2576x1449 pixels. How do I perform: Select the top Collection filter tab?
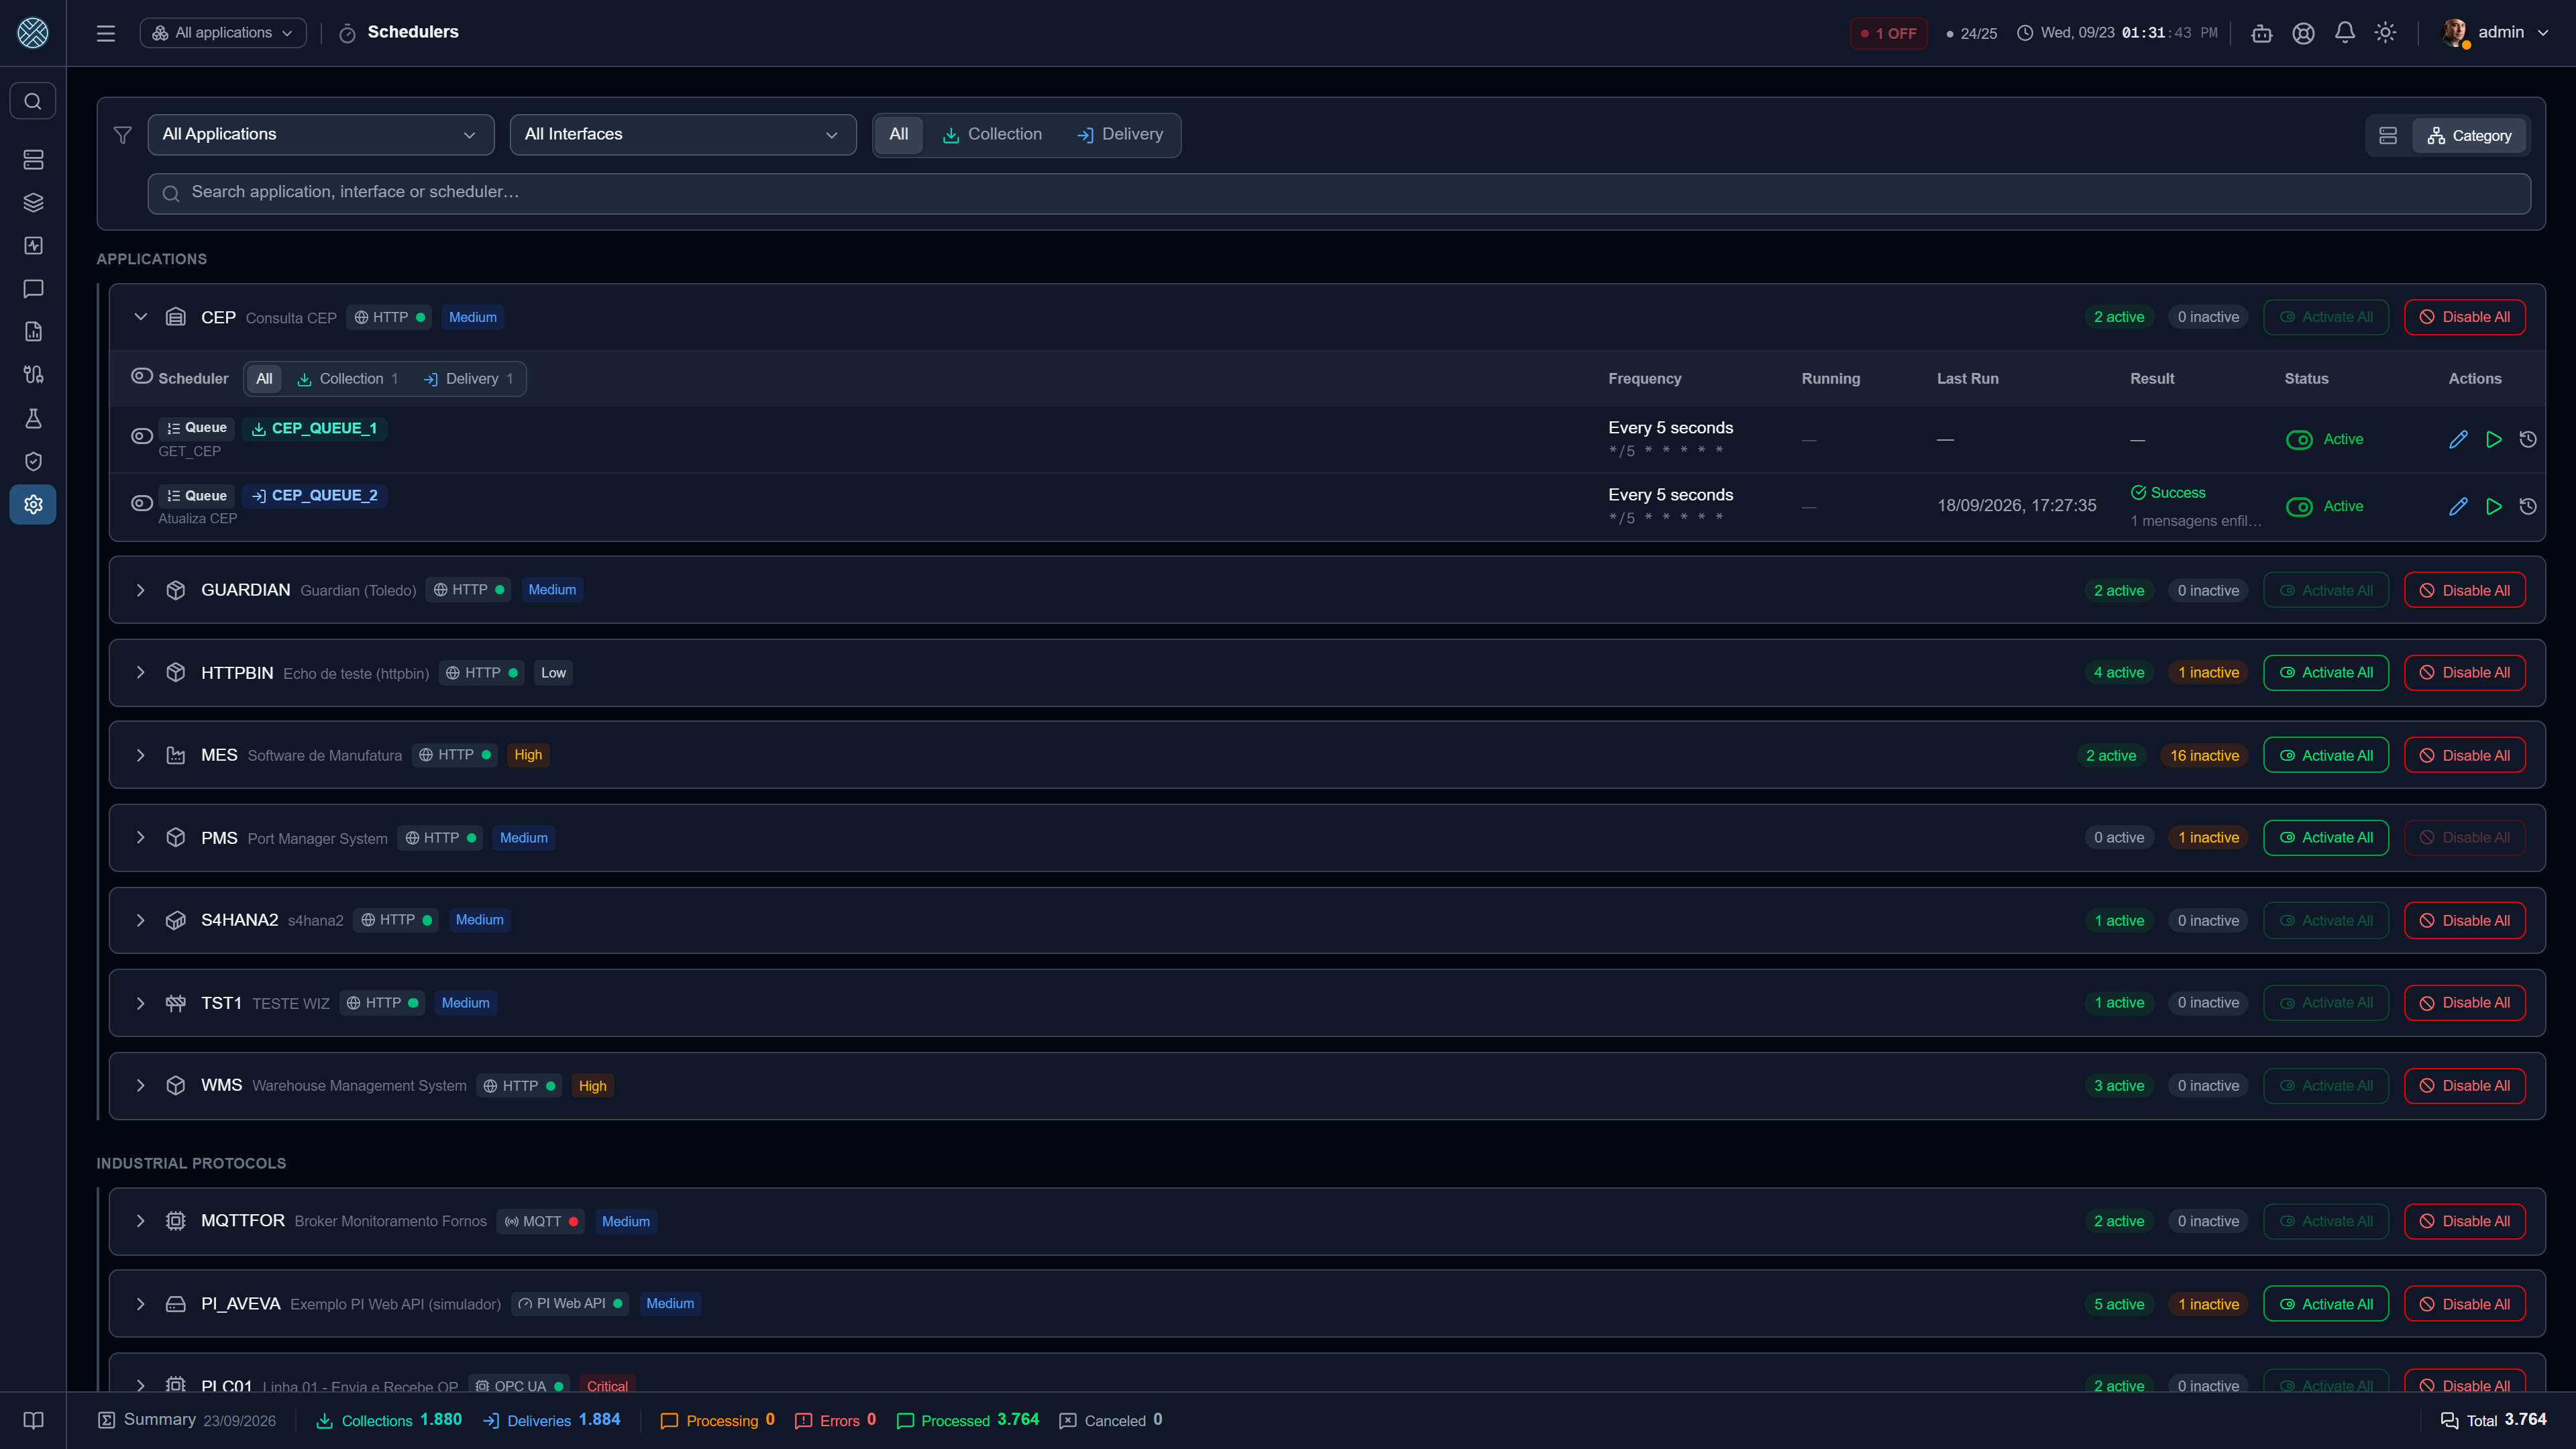tap(992, 134)
